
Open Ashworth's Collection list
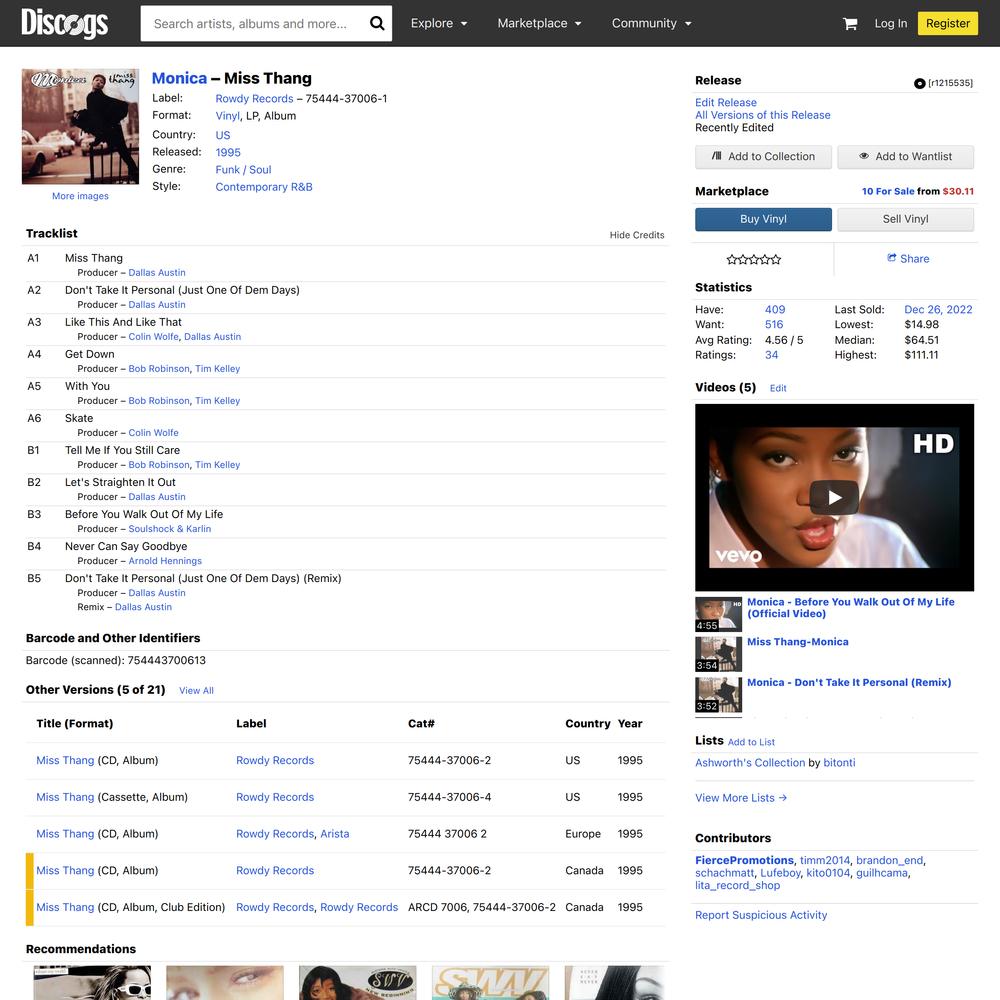[x=750, y=763]
